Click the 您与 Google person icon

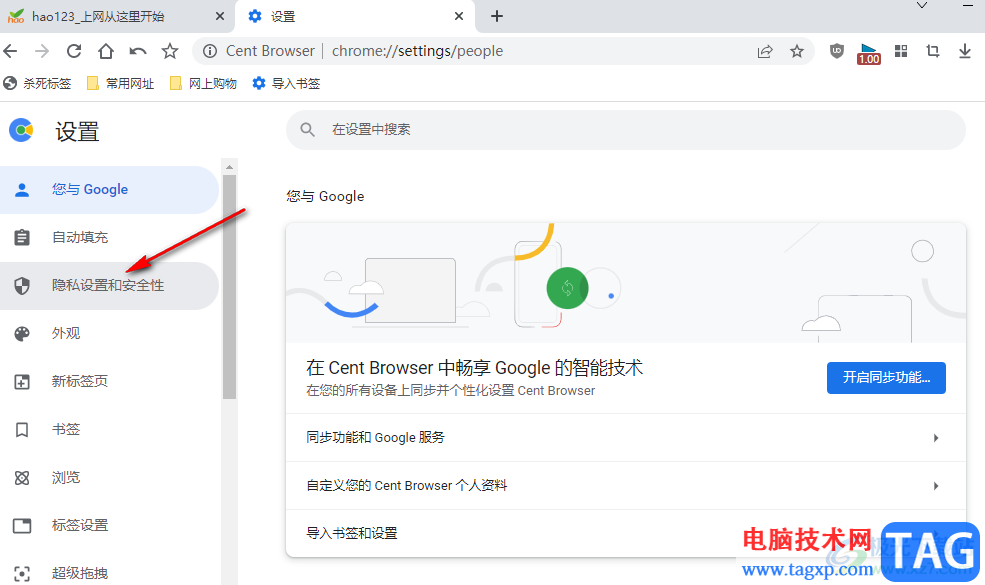coord(22,190)
